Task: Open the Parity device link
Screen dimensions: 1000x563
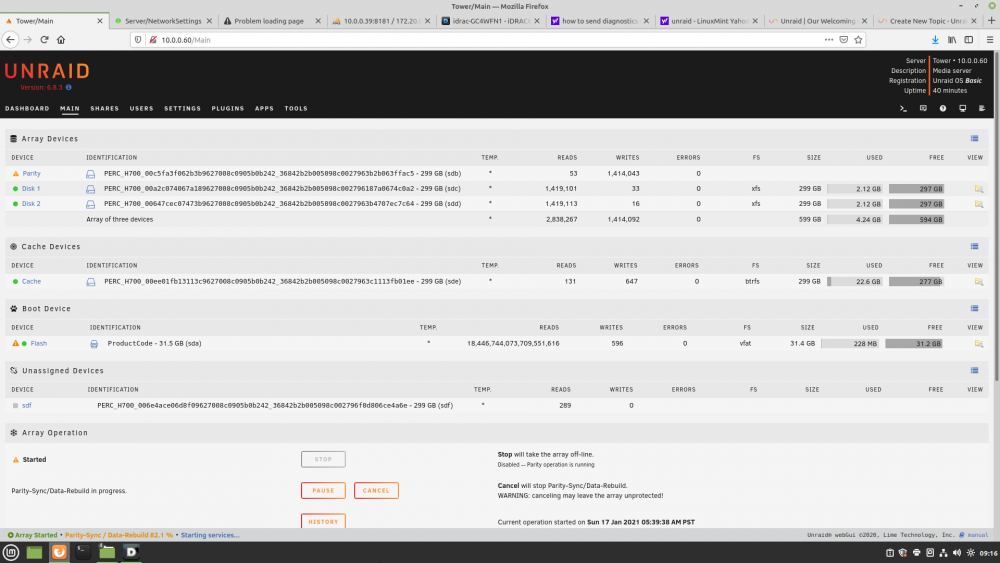Action: 31,173
